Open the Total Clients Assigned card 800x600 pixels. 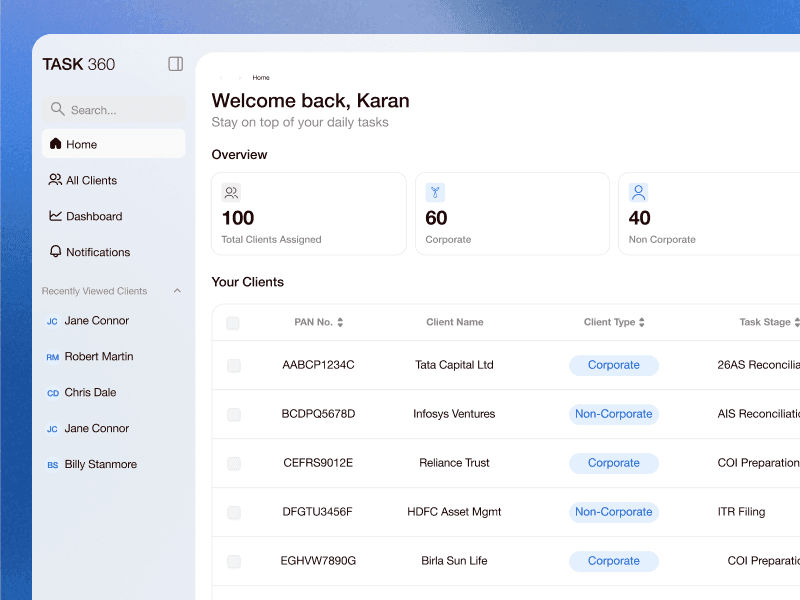coord(309,214)
